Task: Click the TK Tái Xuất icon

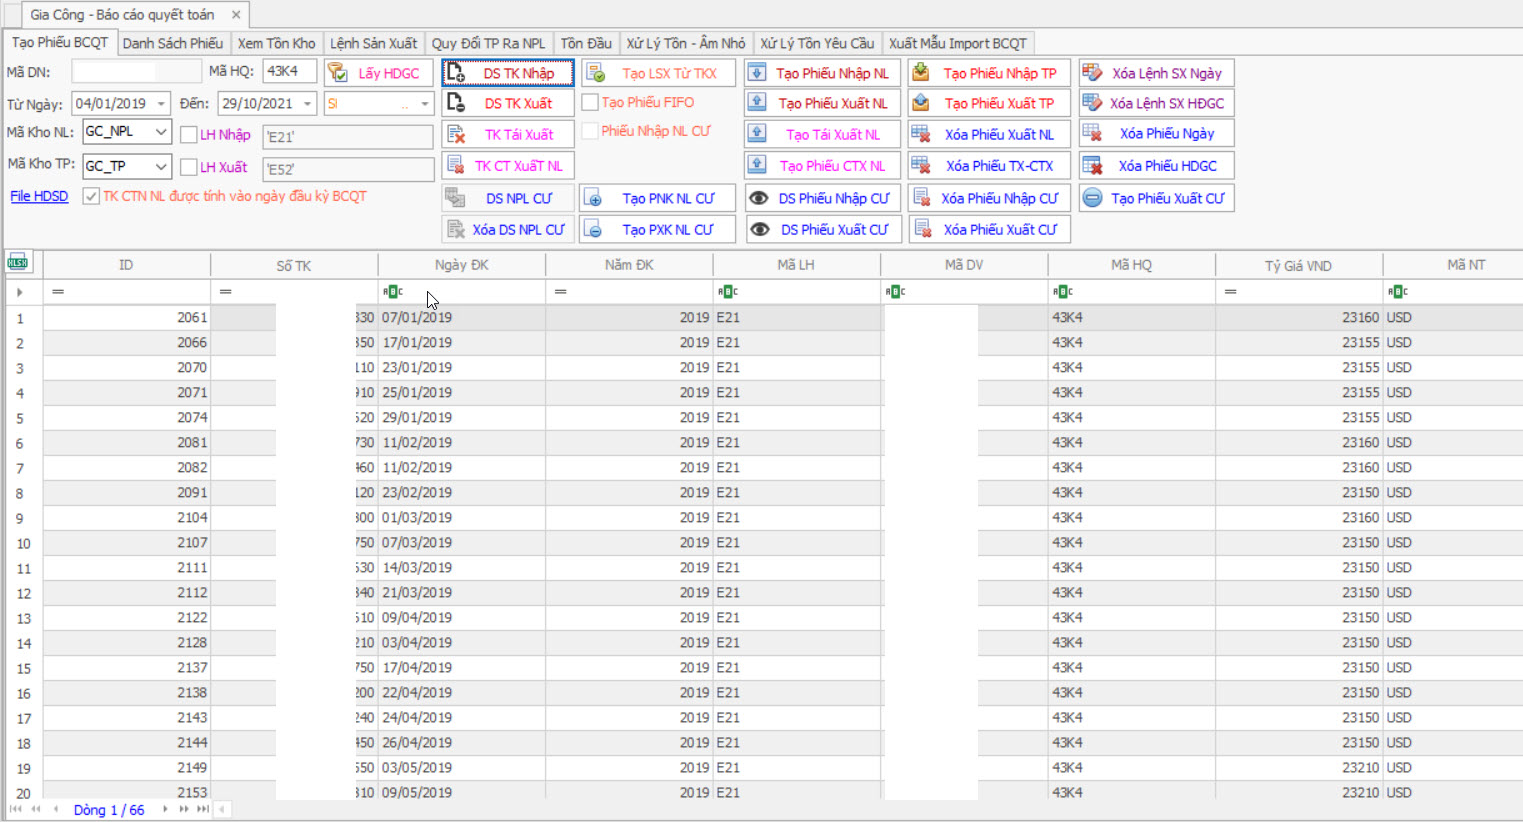Action: point(456,134)
